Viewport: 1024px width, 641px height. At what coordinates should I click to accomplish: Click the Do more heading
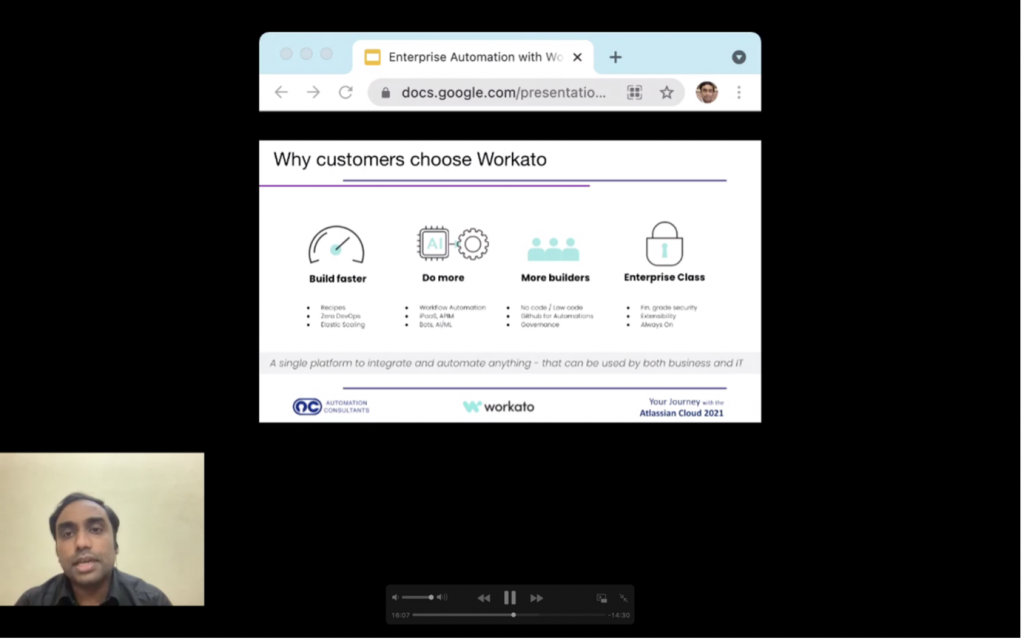pyautogui.click(x=443, y=278)
